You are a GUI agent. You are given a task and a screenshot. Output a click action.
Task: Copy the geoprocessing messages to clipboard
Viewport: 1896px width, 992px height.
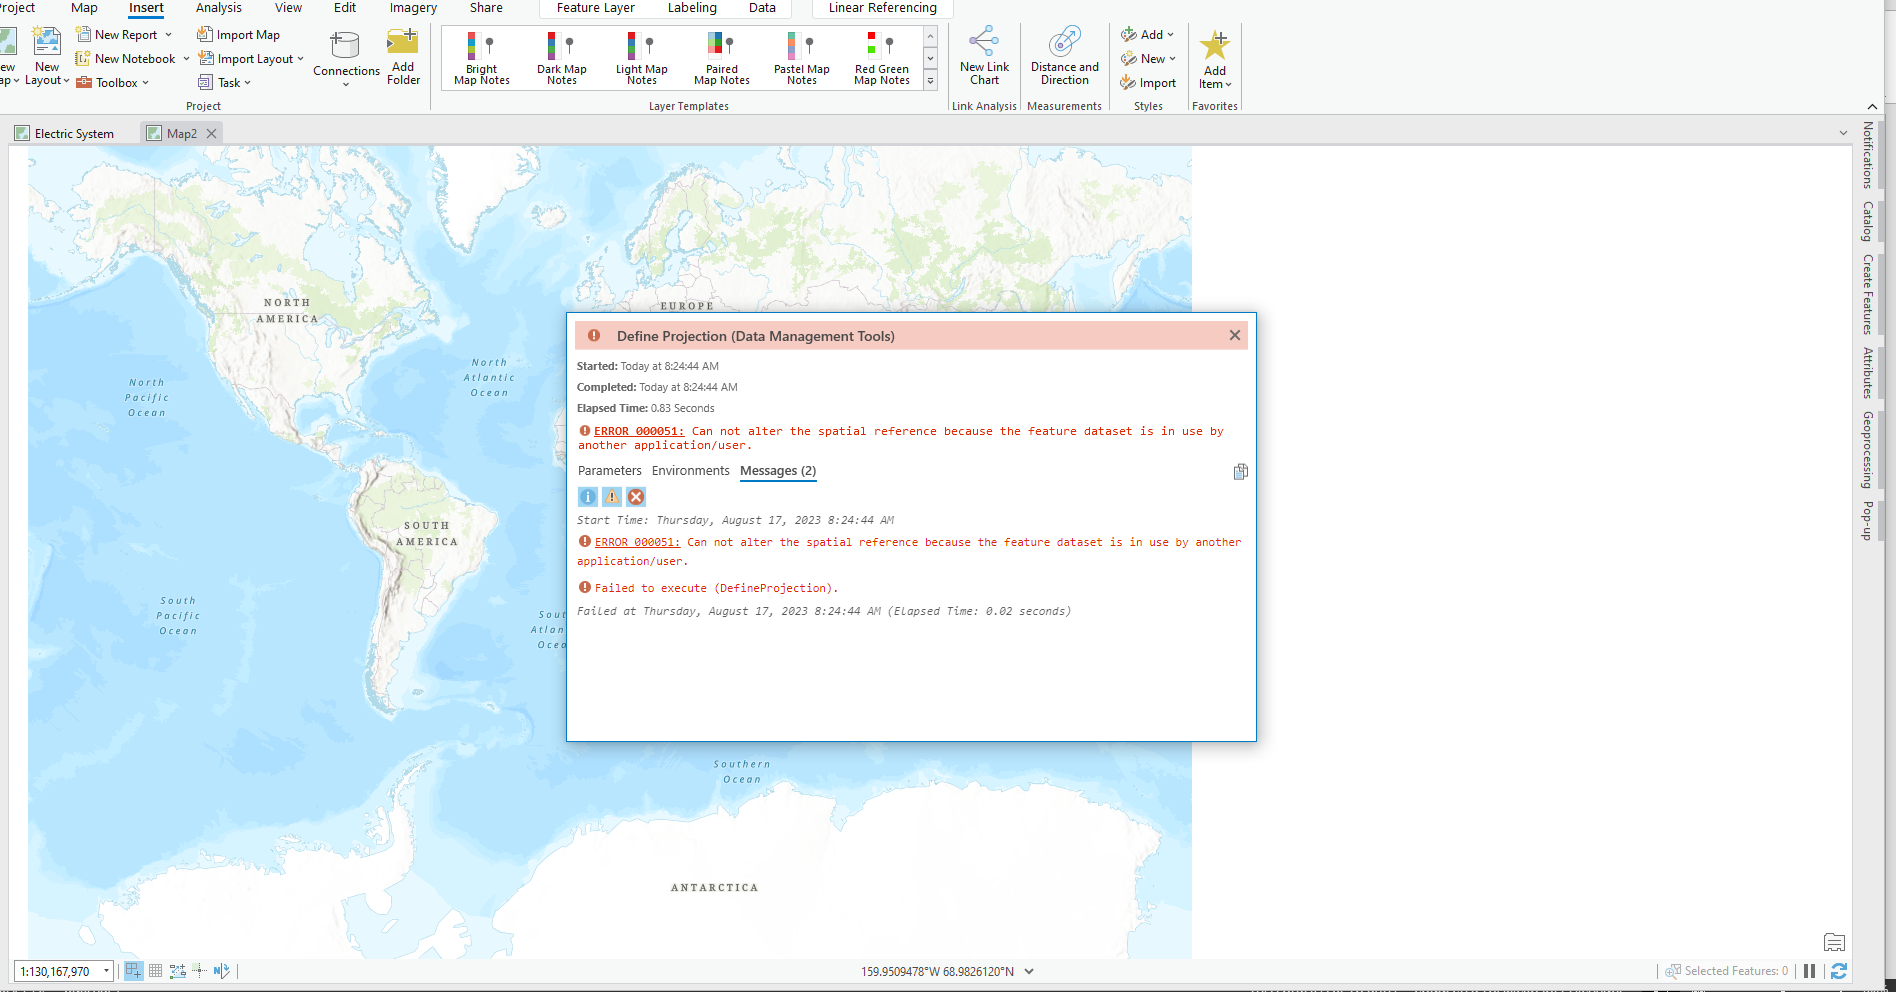pos(1240,471)
